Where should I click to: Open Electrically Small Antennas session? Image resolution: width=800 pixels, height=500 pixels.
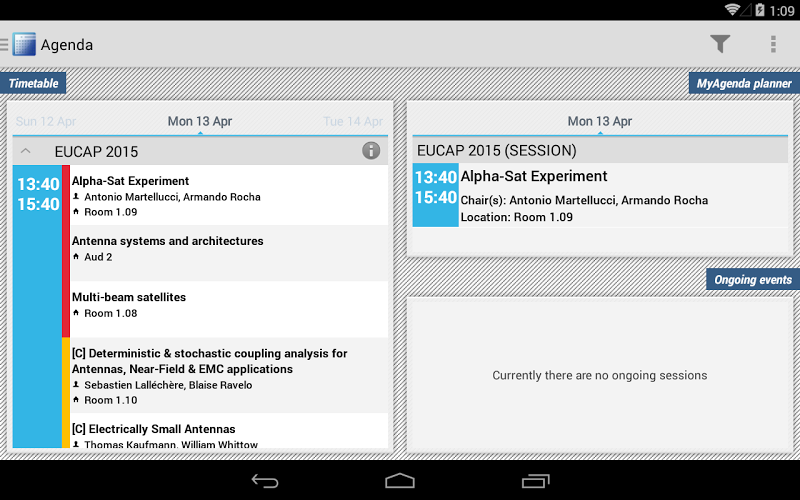click(x=229, y=431)
